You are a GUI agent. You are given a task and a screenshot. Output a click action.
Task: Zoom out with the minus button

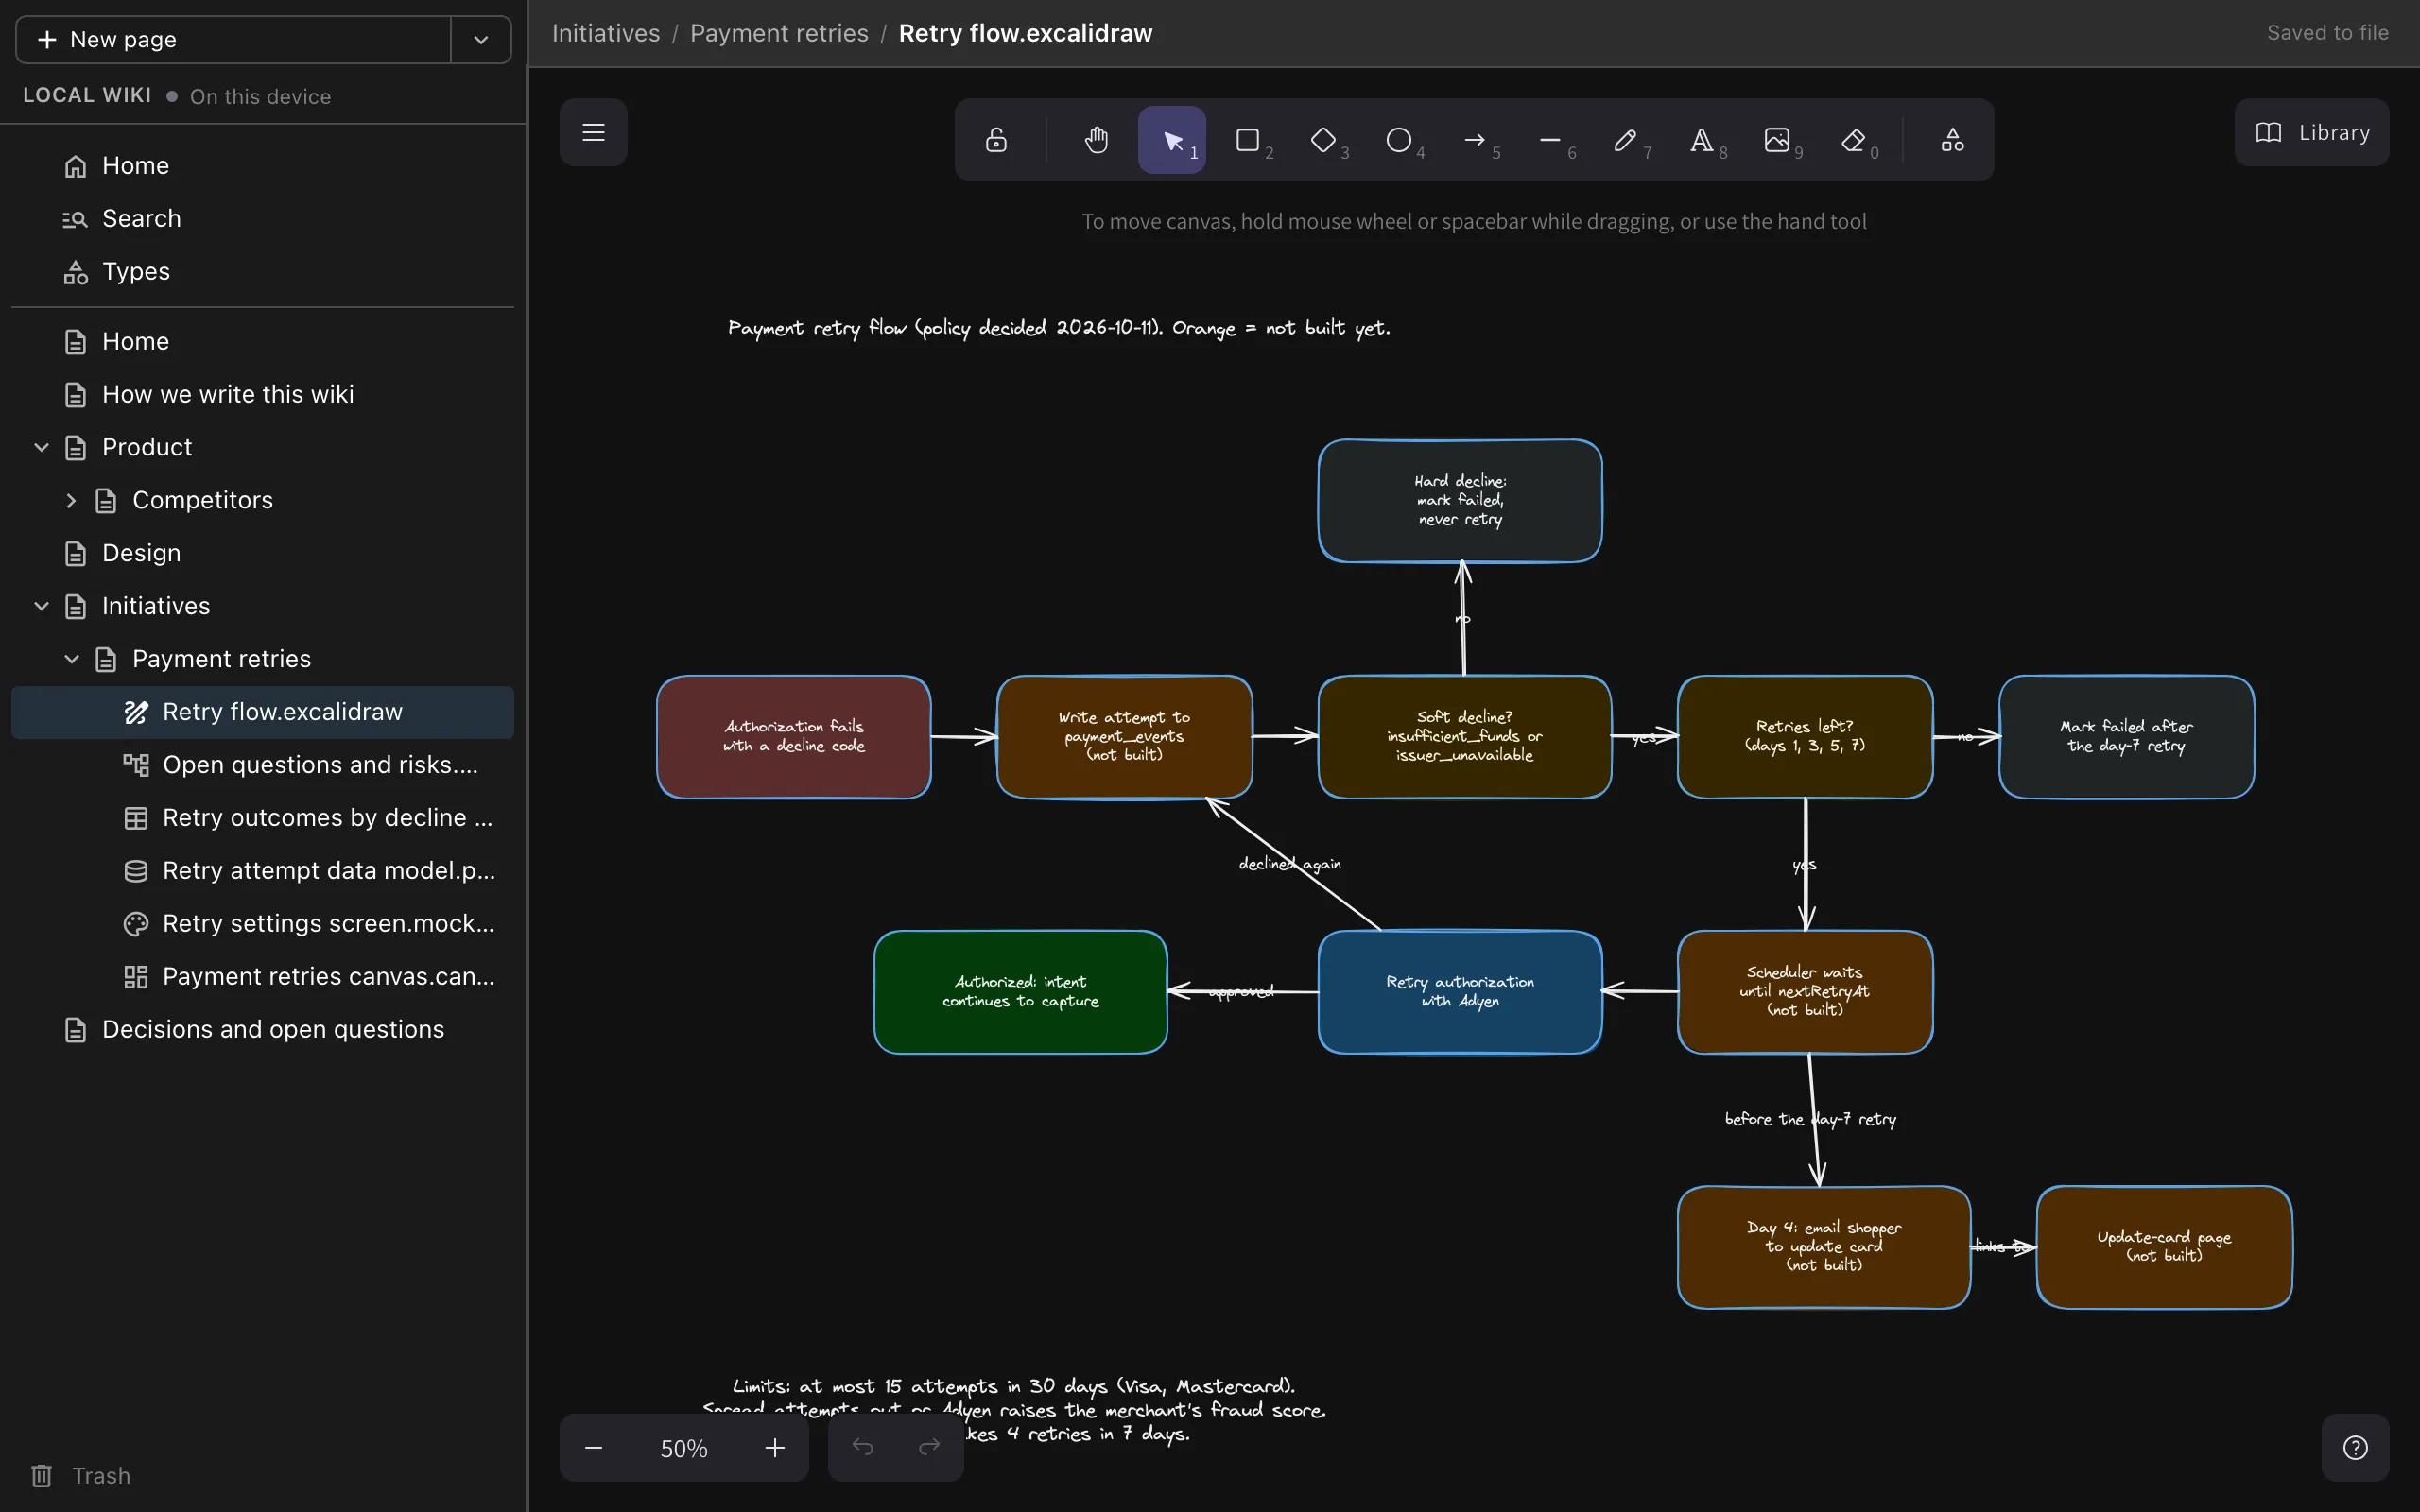click(x=593, y=1447)
